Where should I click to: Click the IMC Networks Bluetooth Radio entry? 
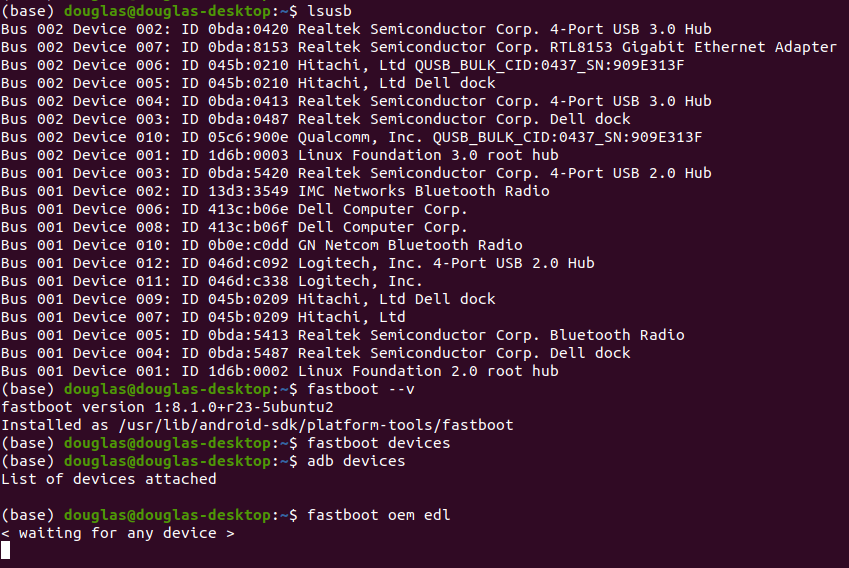(x=424, y=191)
